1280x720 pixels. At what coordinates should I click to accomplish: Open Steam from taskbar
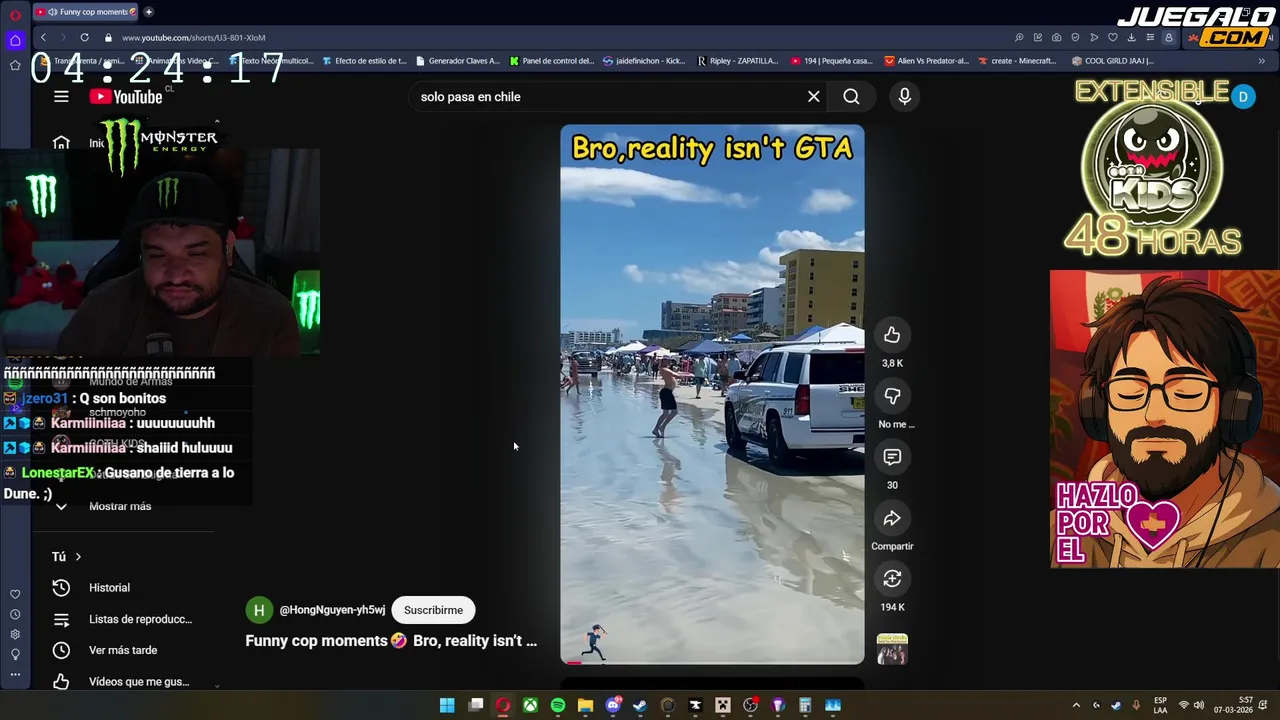pos(640,706)
